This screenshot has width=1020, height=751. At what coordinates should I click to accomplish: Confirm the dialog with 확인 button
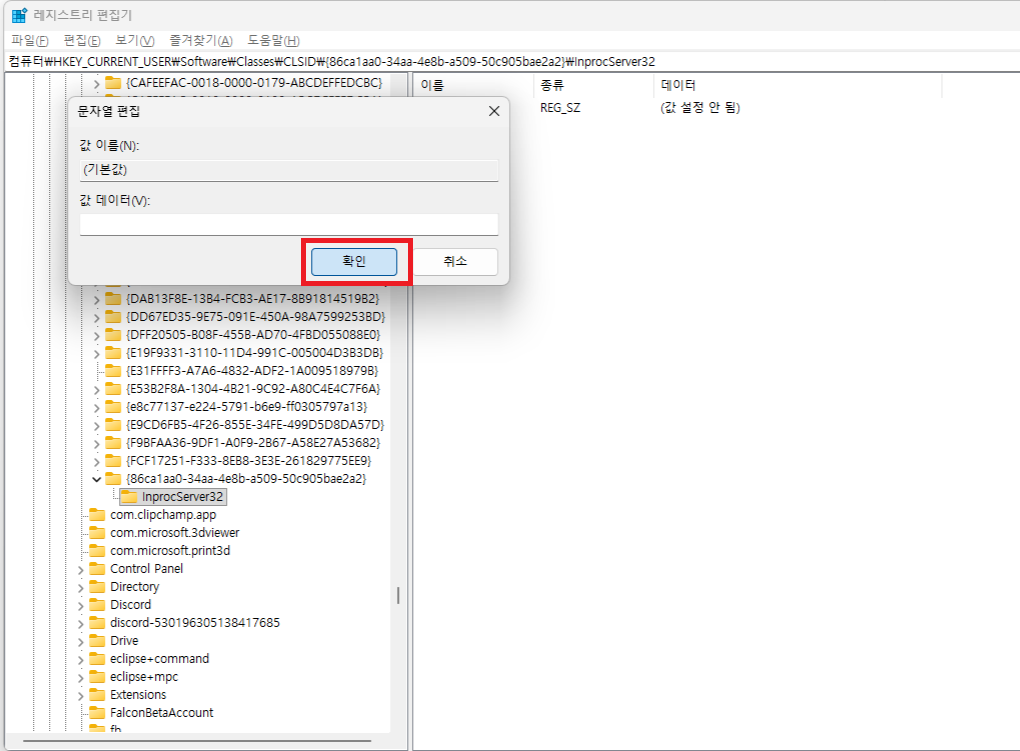[354, 262]
